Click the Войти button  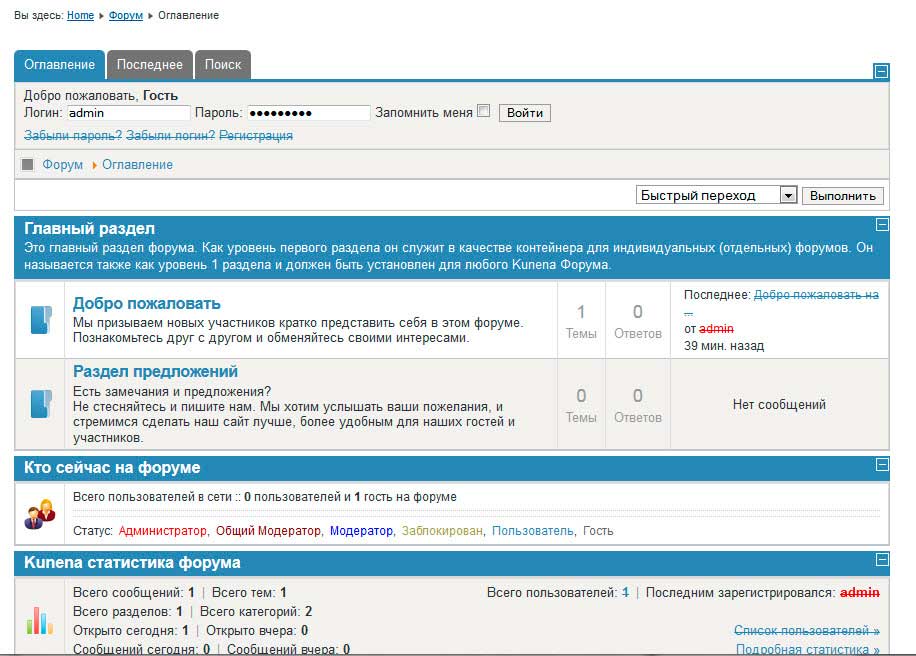[x=525, y=113]
